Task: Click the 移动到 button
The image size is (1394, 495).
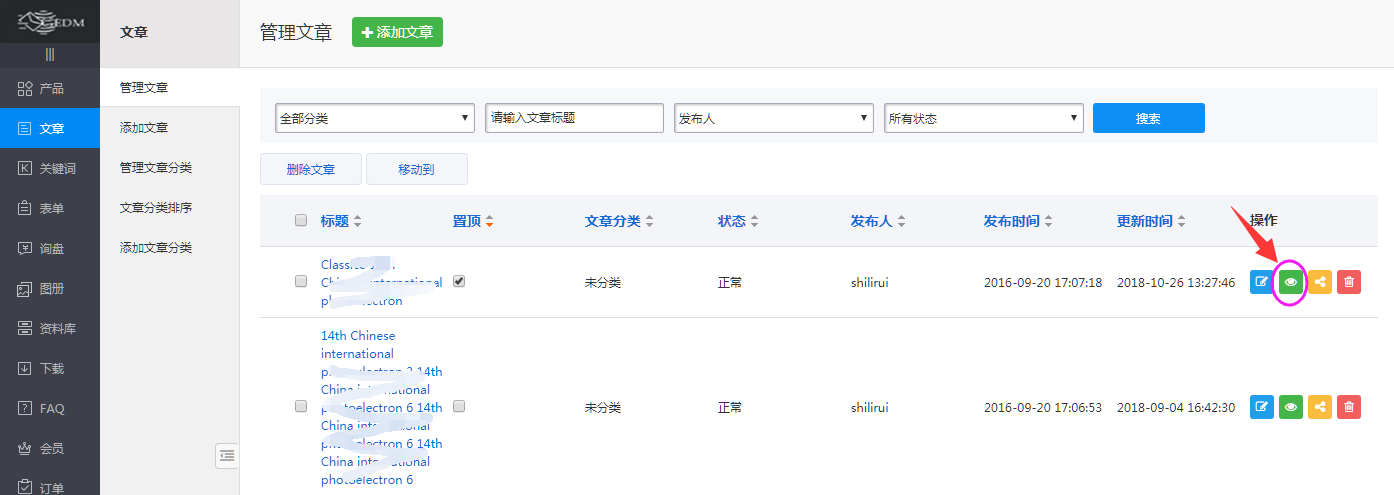Action: [417, 170]
